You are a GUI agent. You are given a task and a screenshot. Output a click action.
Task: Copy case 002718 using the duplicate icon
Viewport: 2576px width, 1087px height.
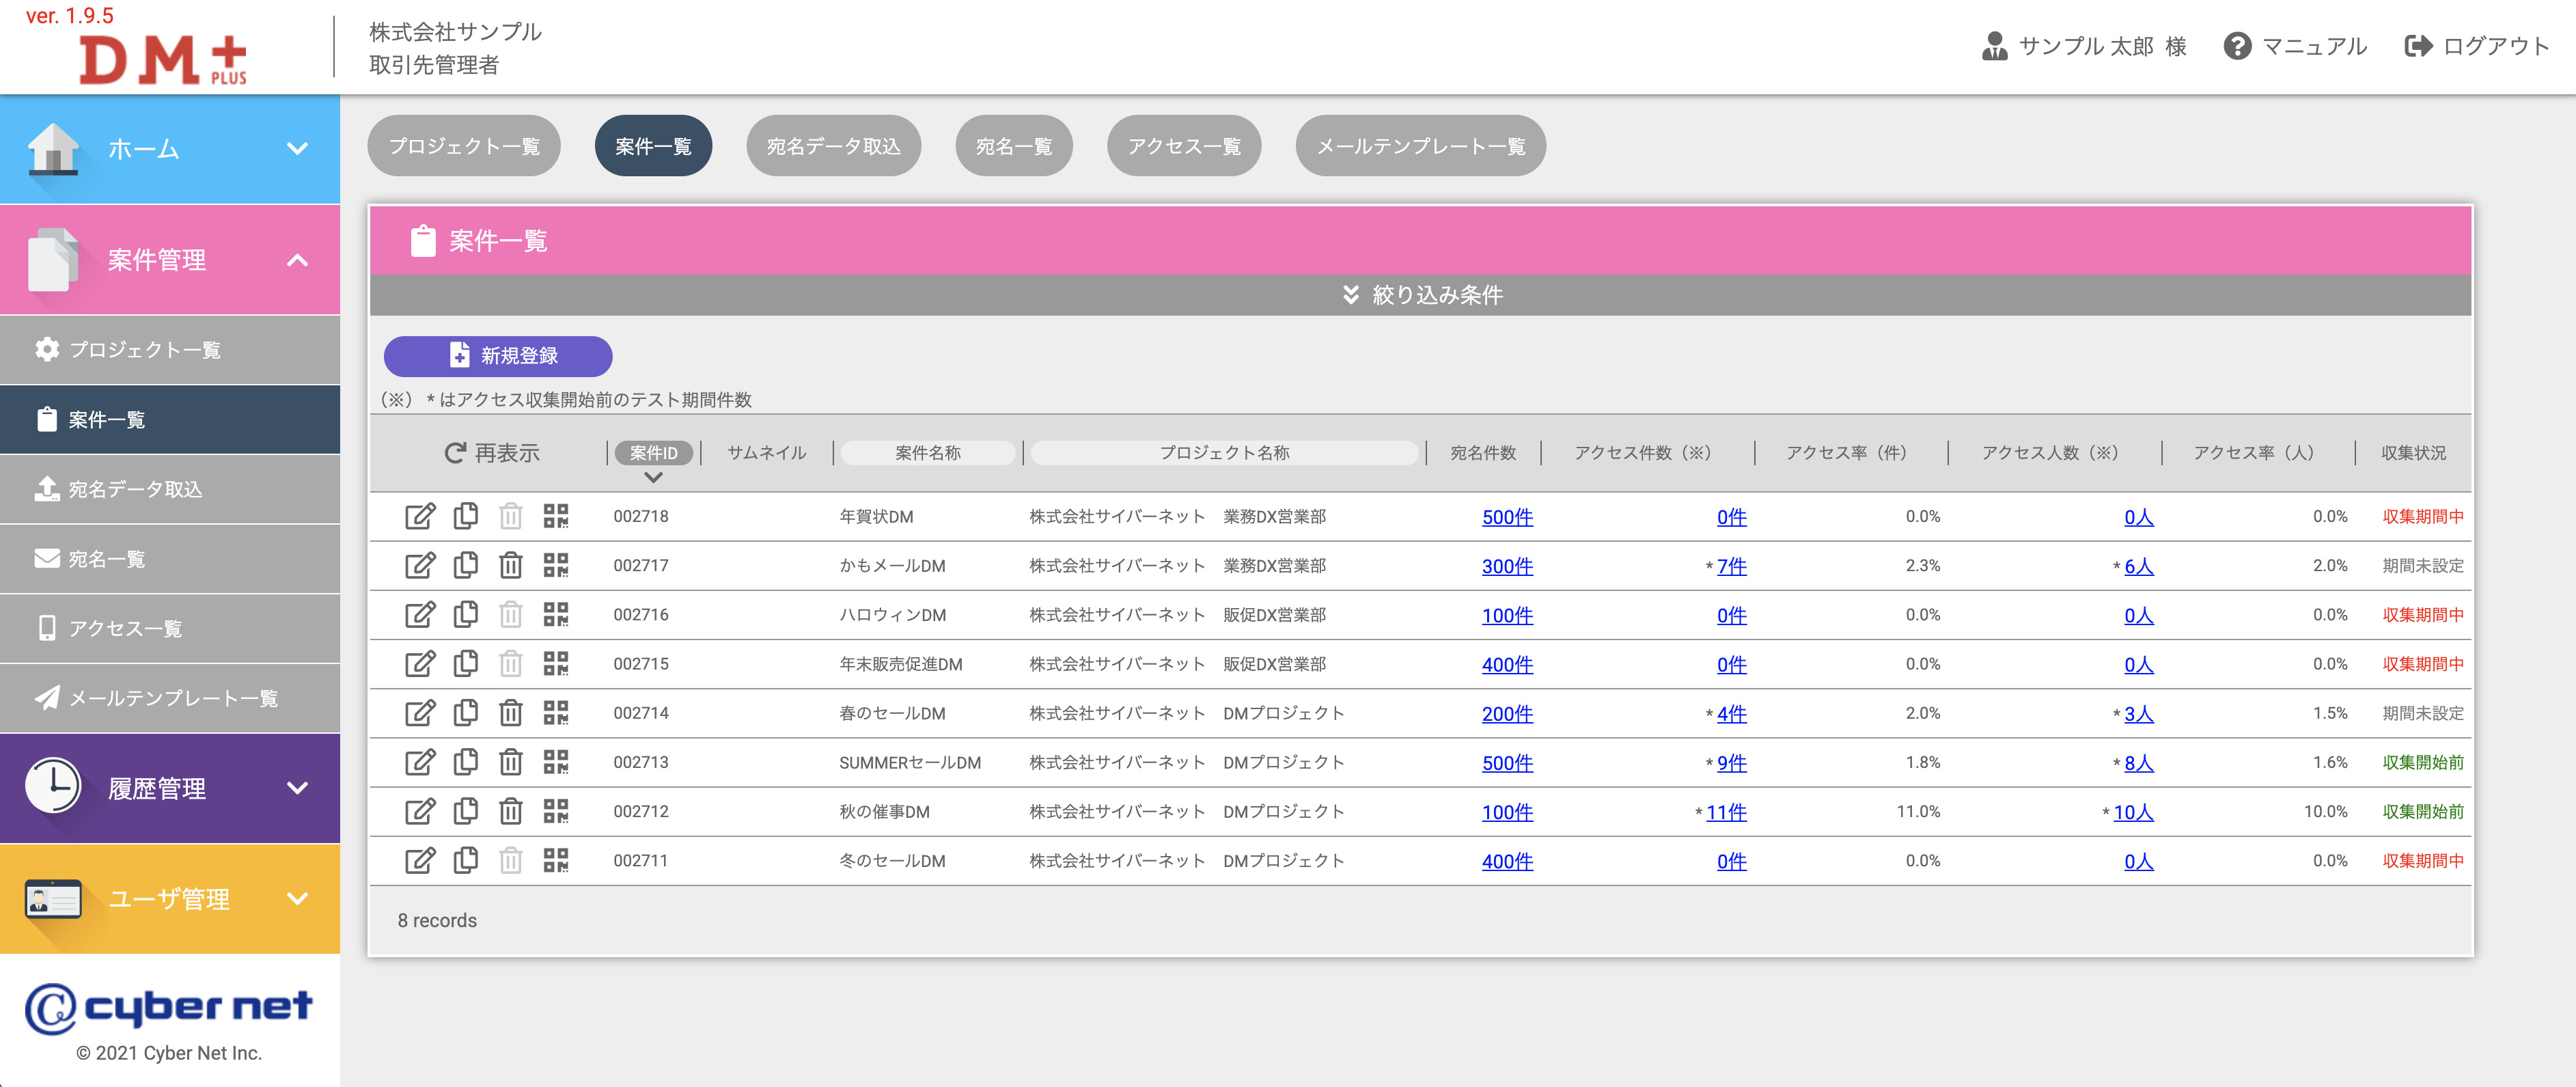click(x=465, y=516)
